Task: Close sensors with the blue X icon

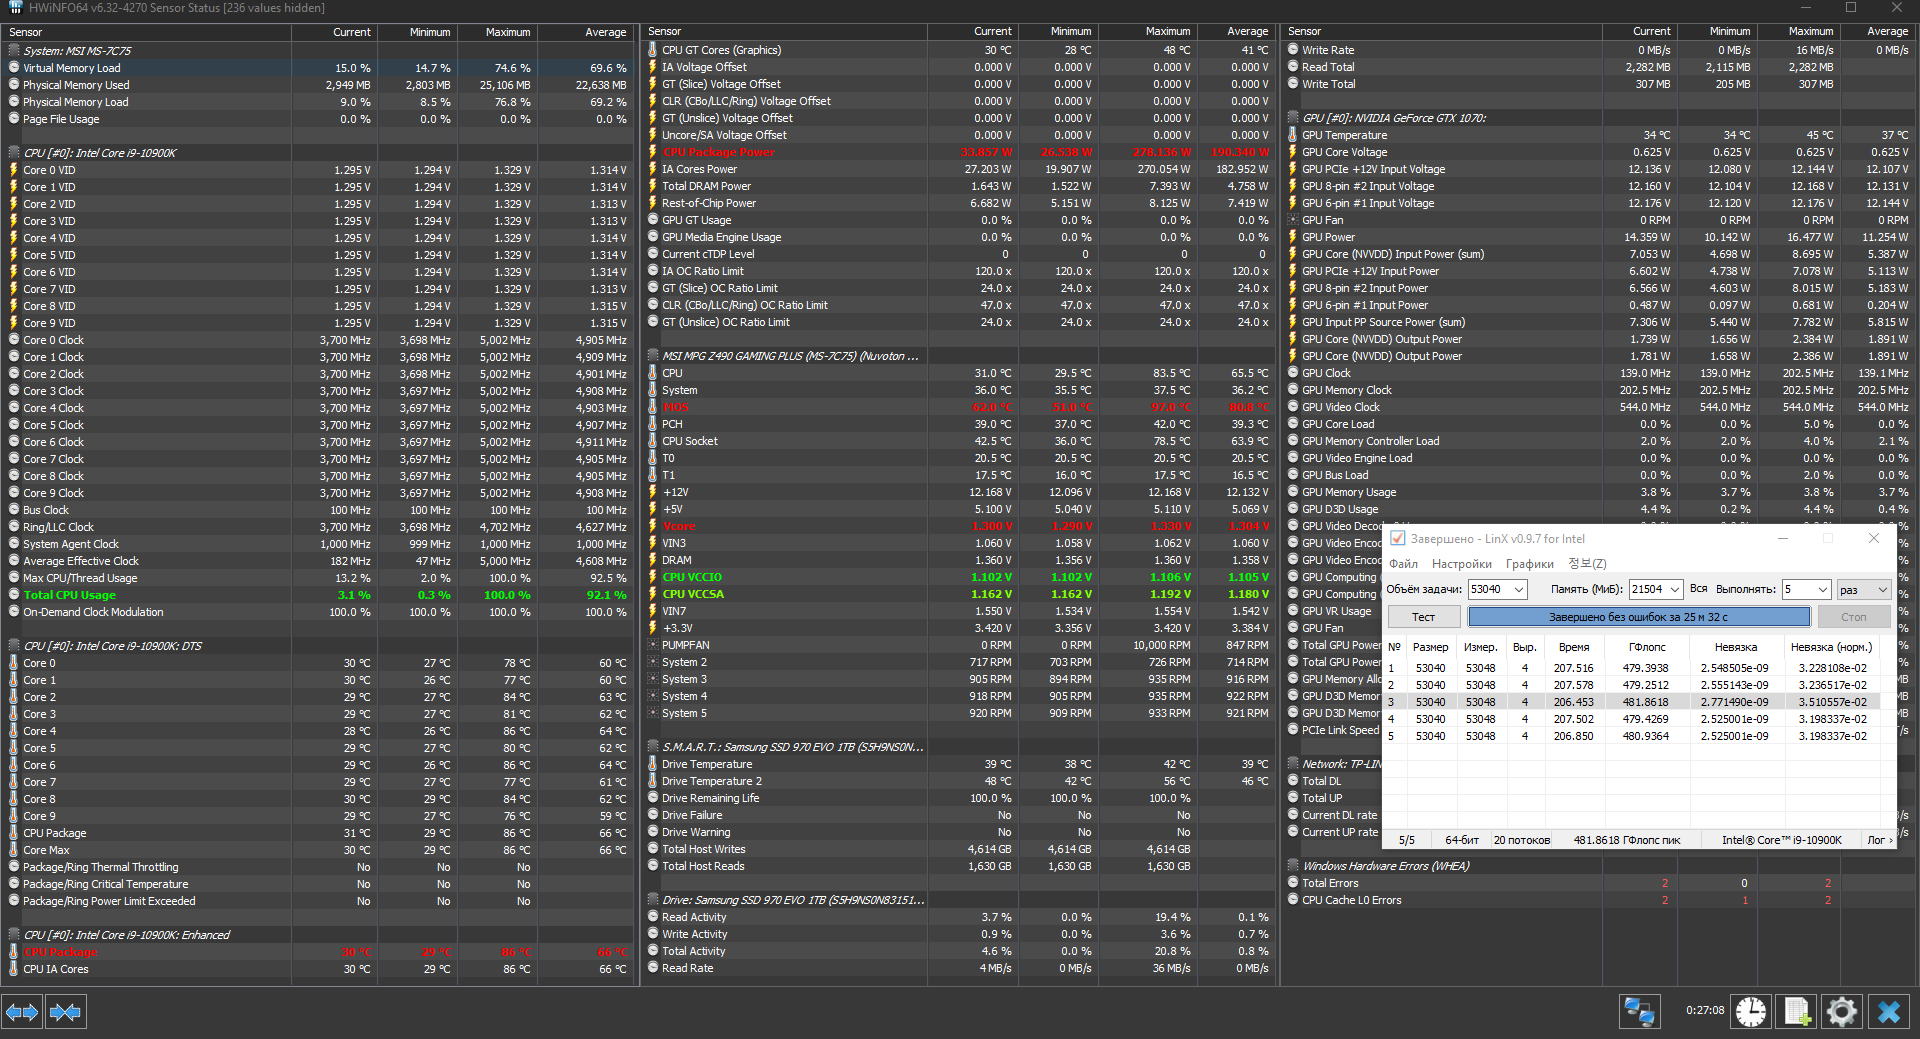Action: 1889,1012
